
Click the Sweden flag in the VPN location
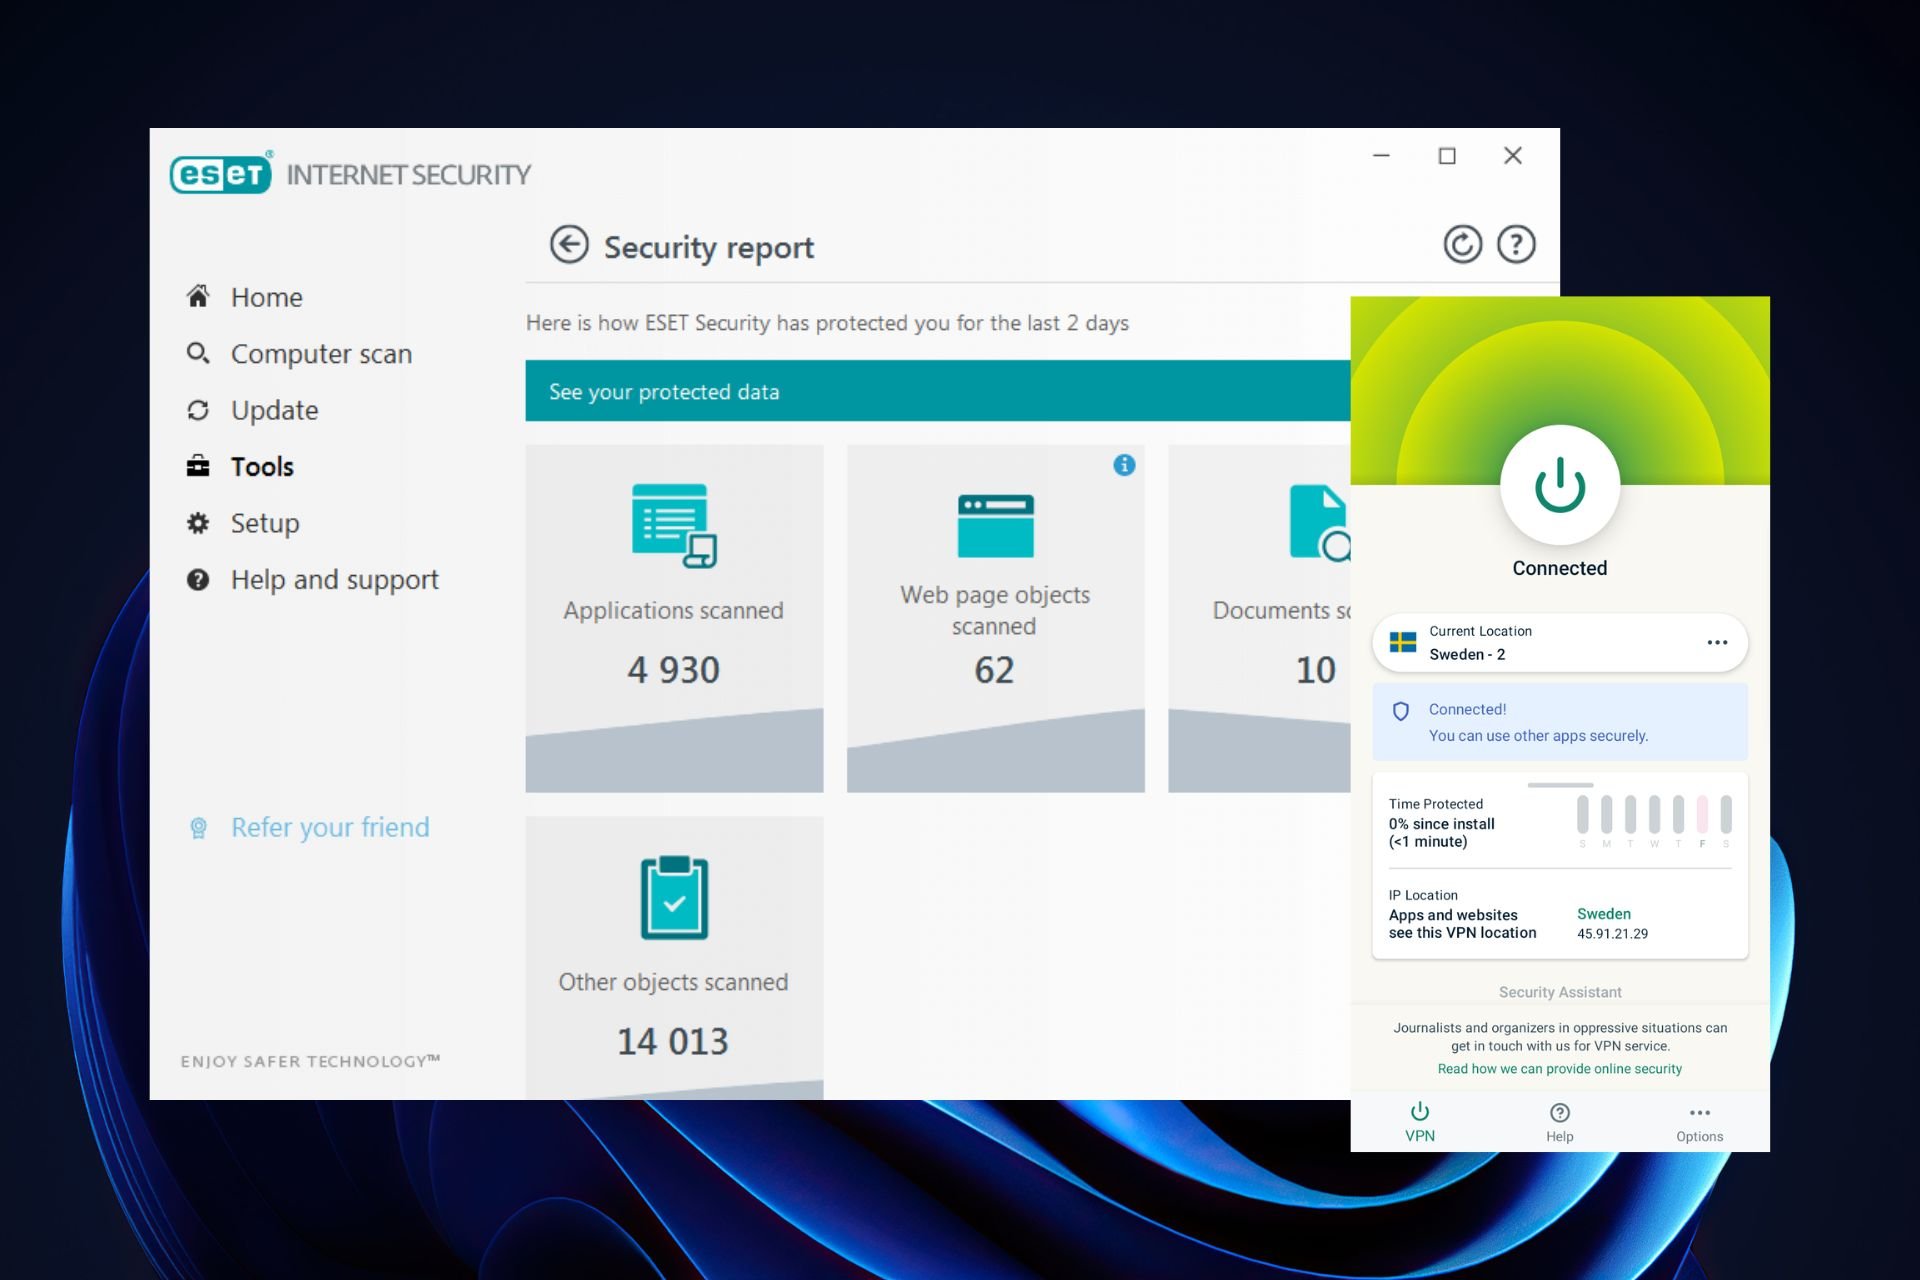coord(1403,642)
